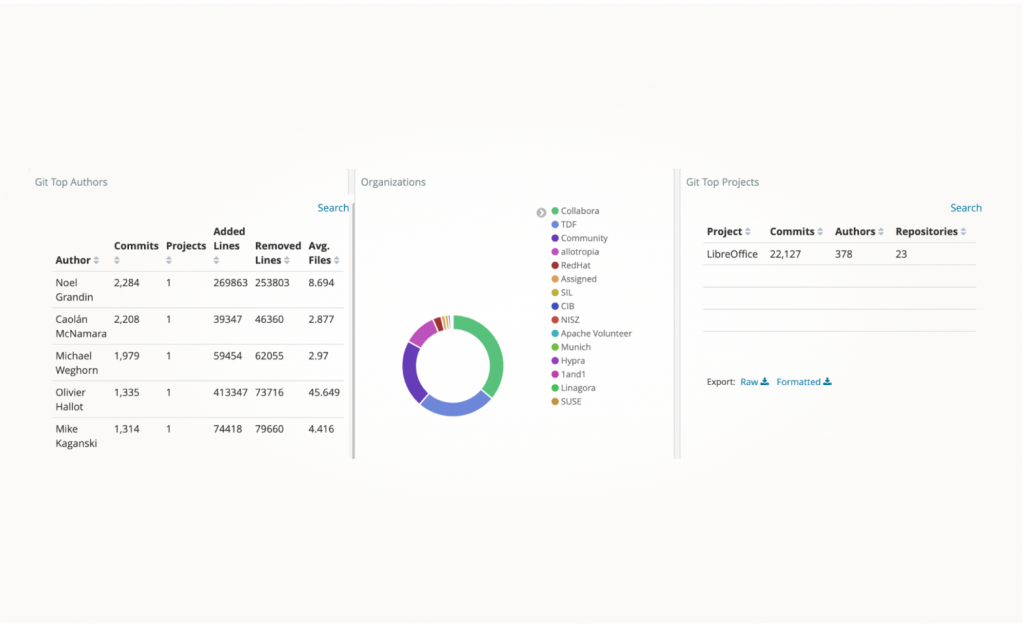The image size is (1024, 624).
Task: Click 253803 removed lines cell
Action: point(272,283)
